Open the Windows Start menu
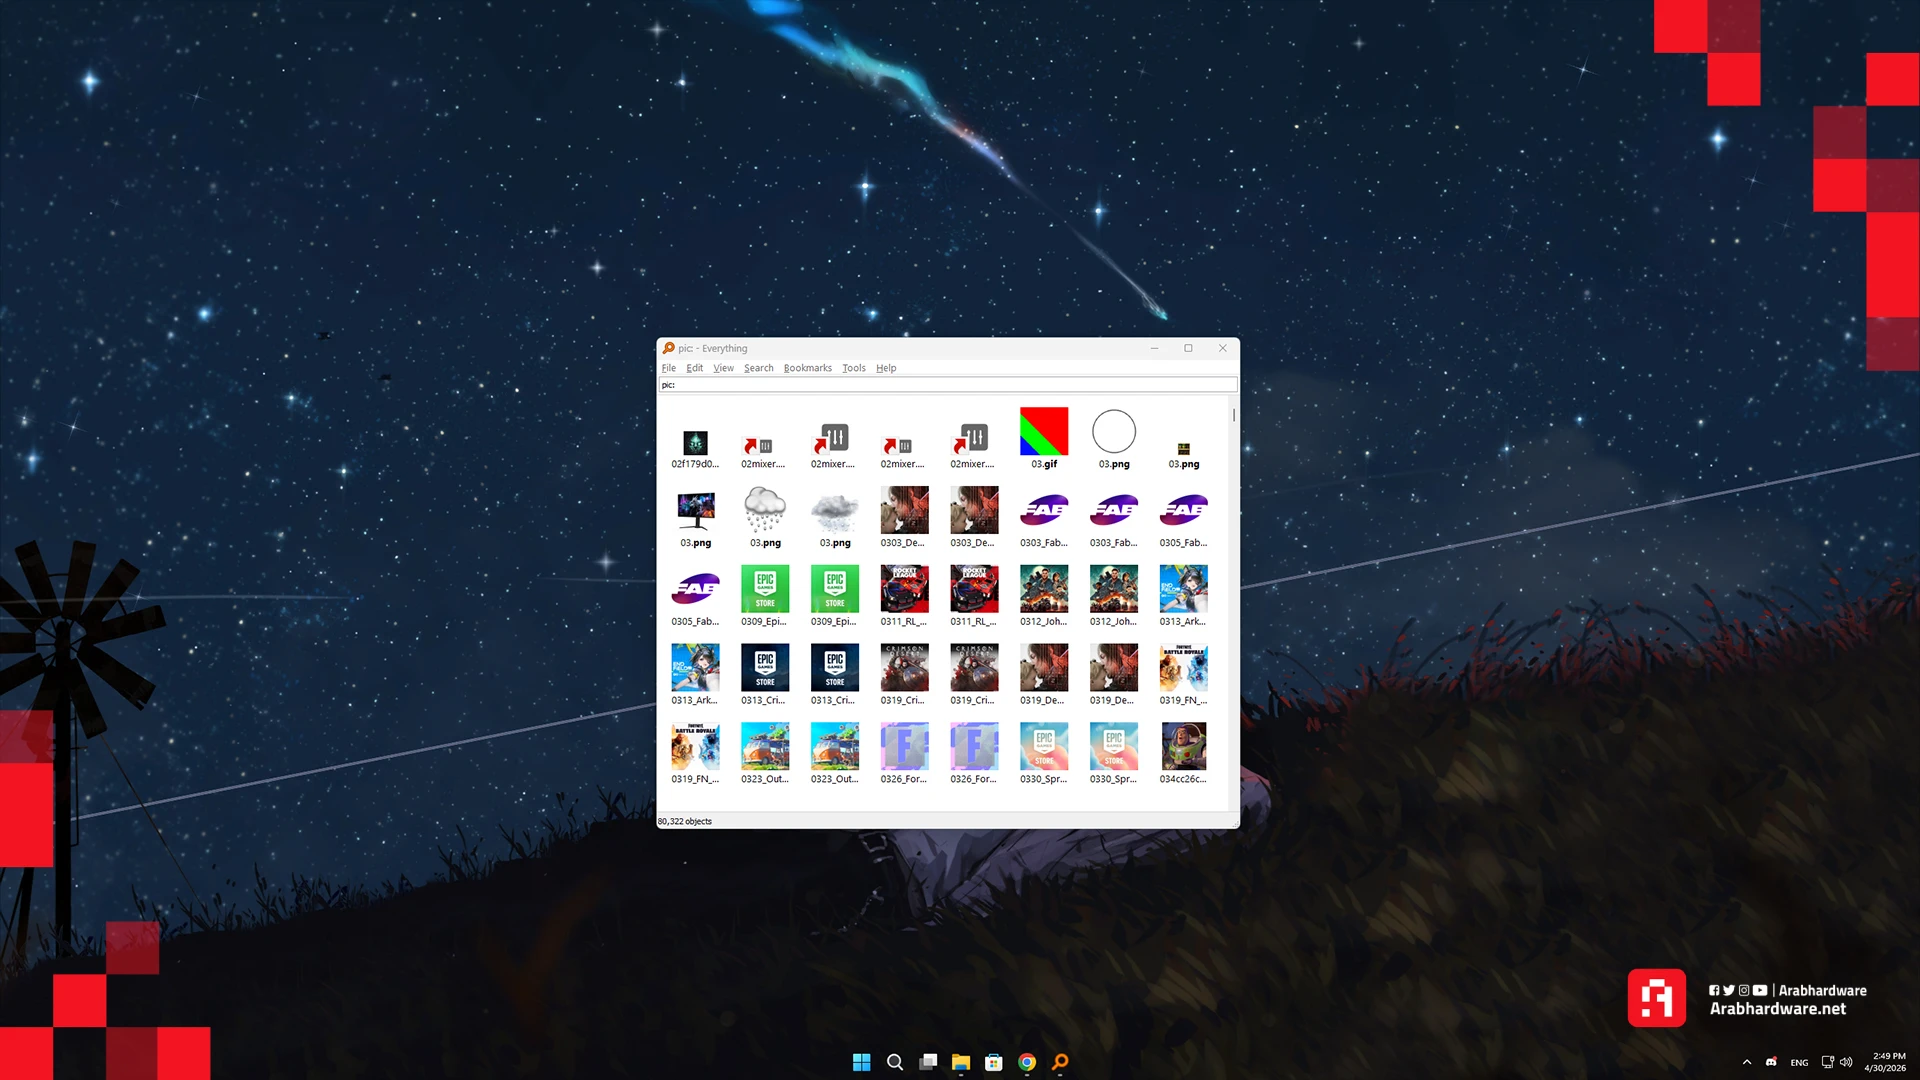The height and width of the screenshot is (1080, 1920). [x=861, y=1062]
